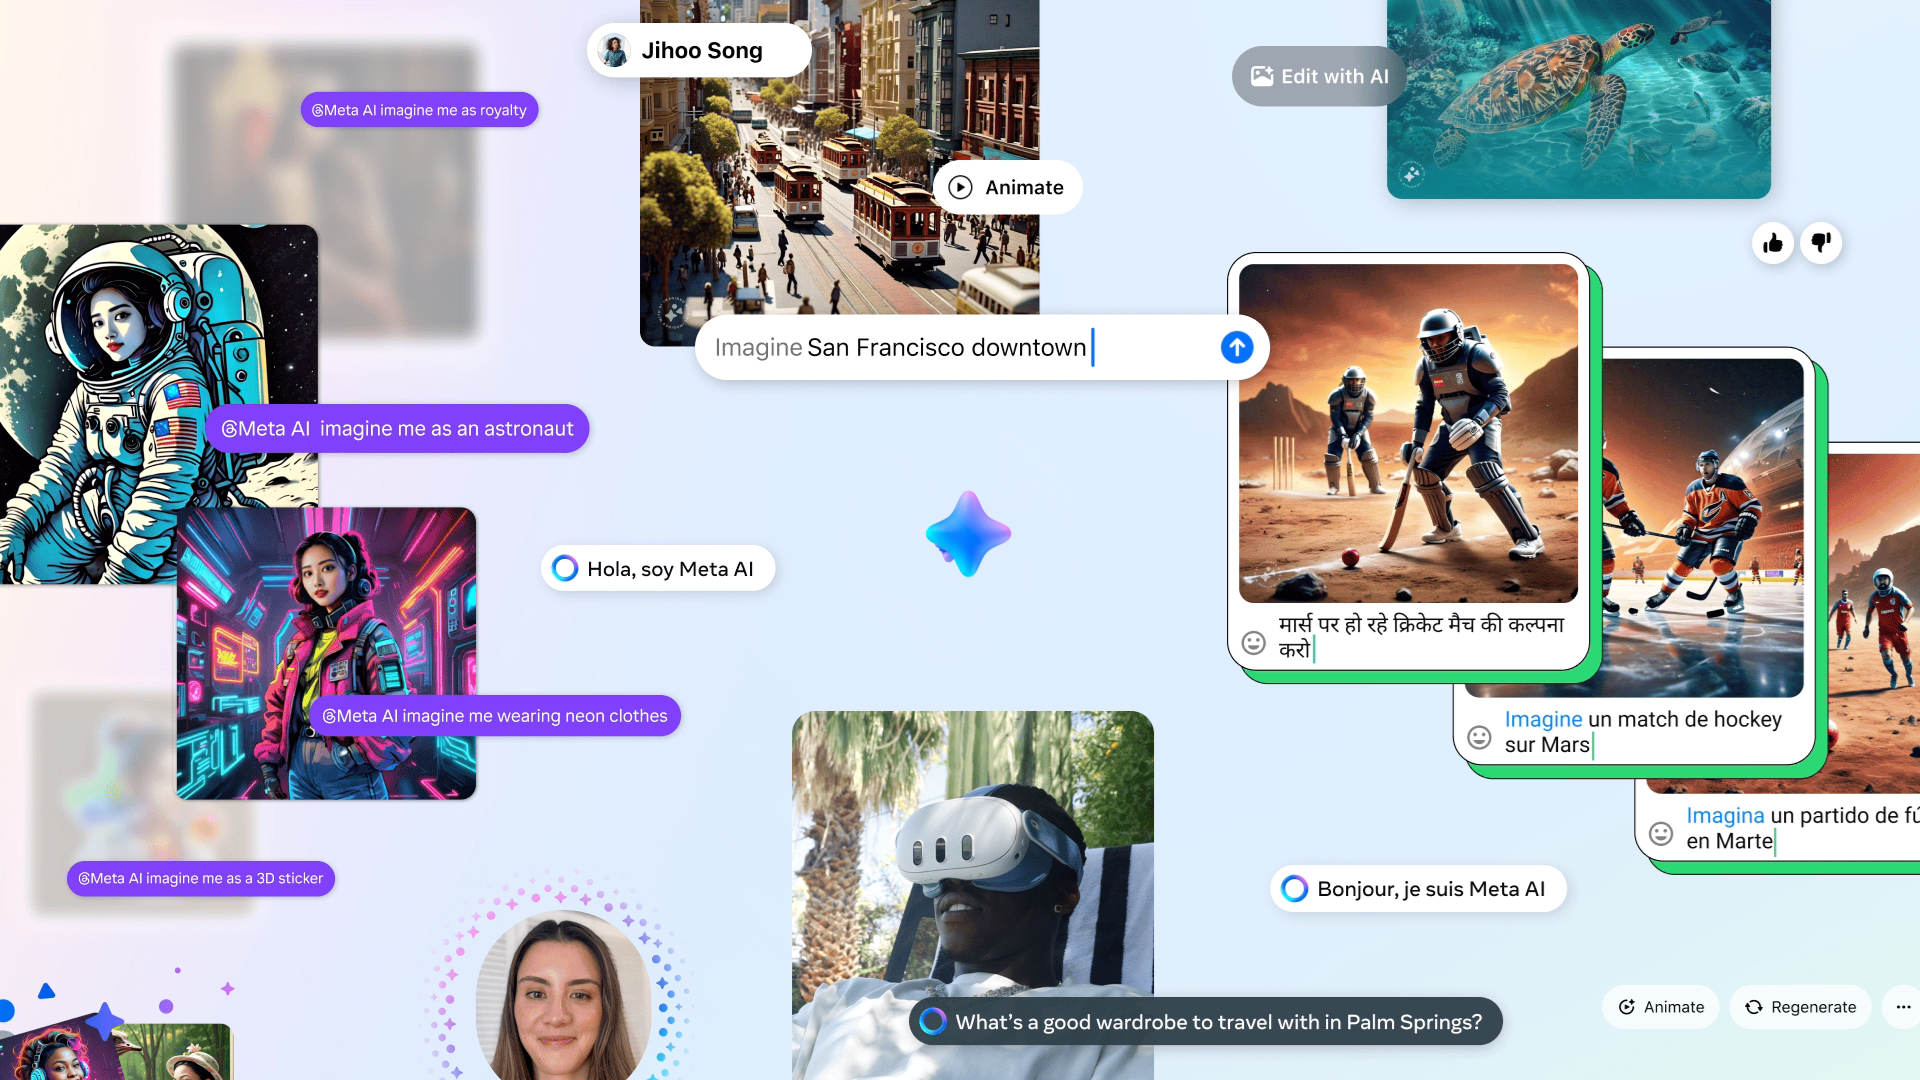Screen dimensions: 1920x1080
Task: Toggle the Meta AI logo on Hola card
Action: pos(566,568)
